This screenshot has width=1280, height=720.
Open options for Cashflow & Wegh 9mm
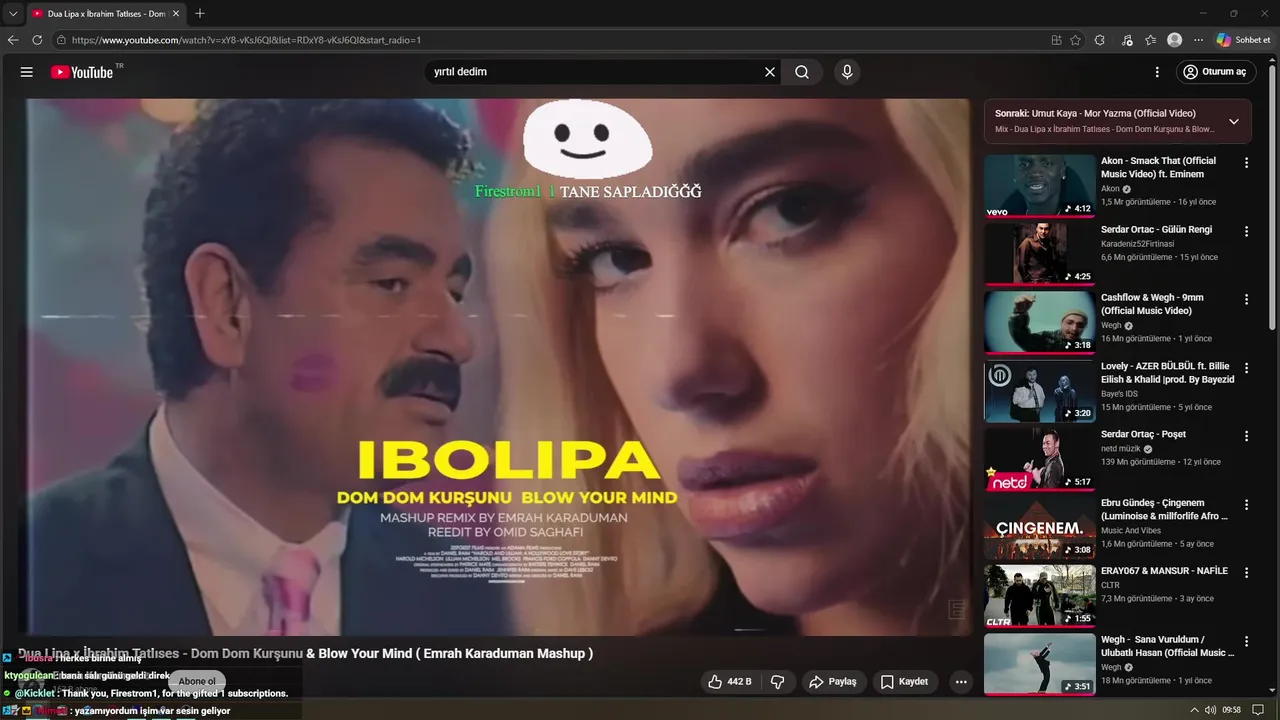point(1246,300)
